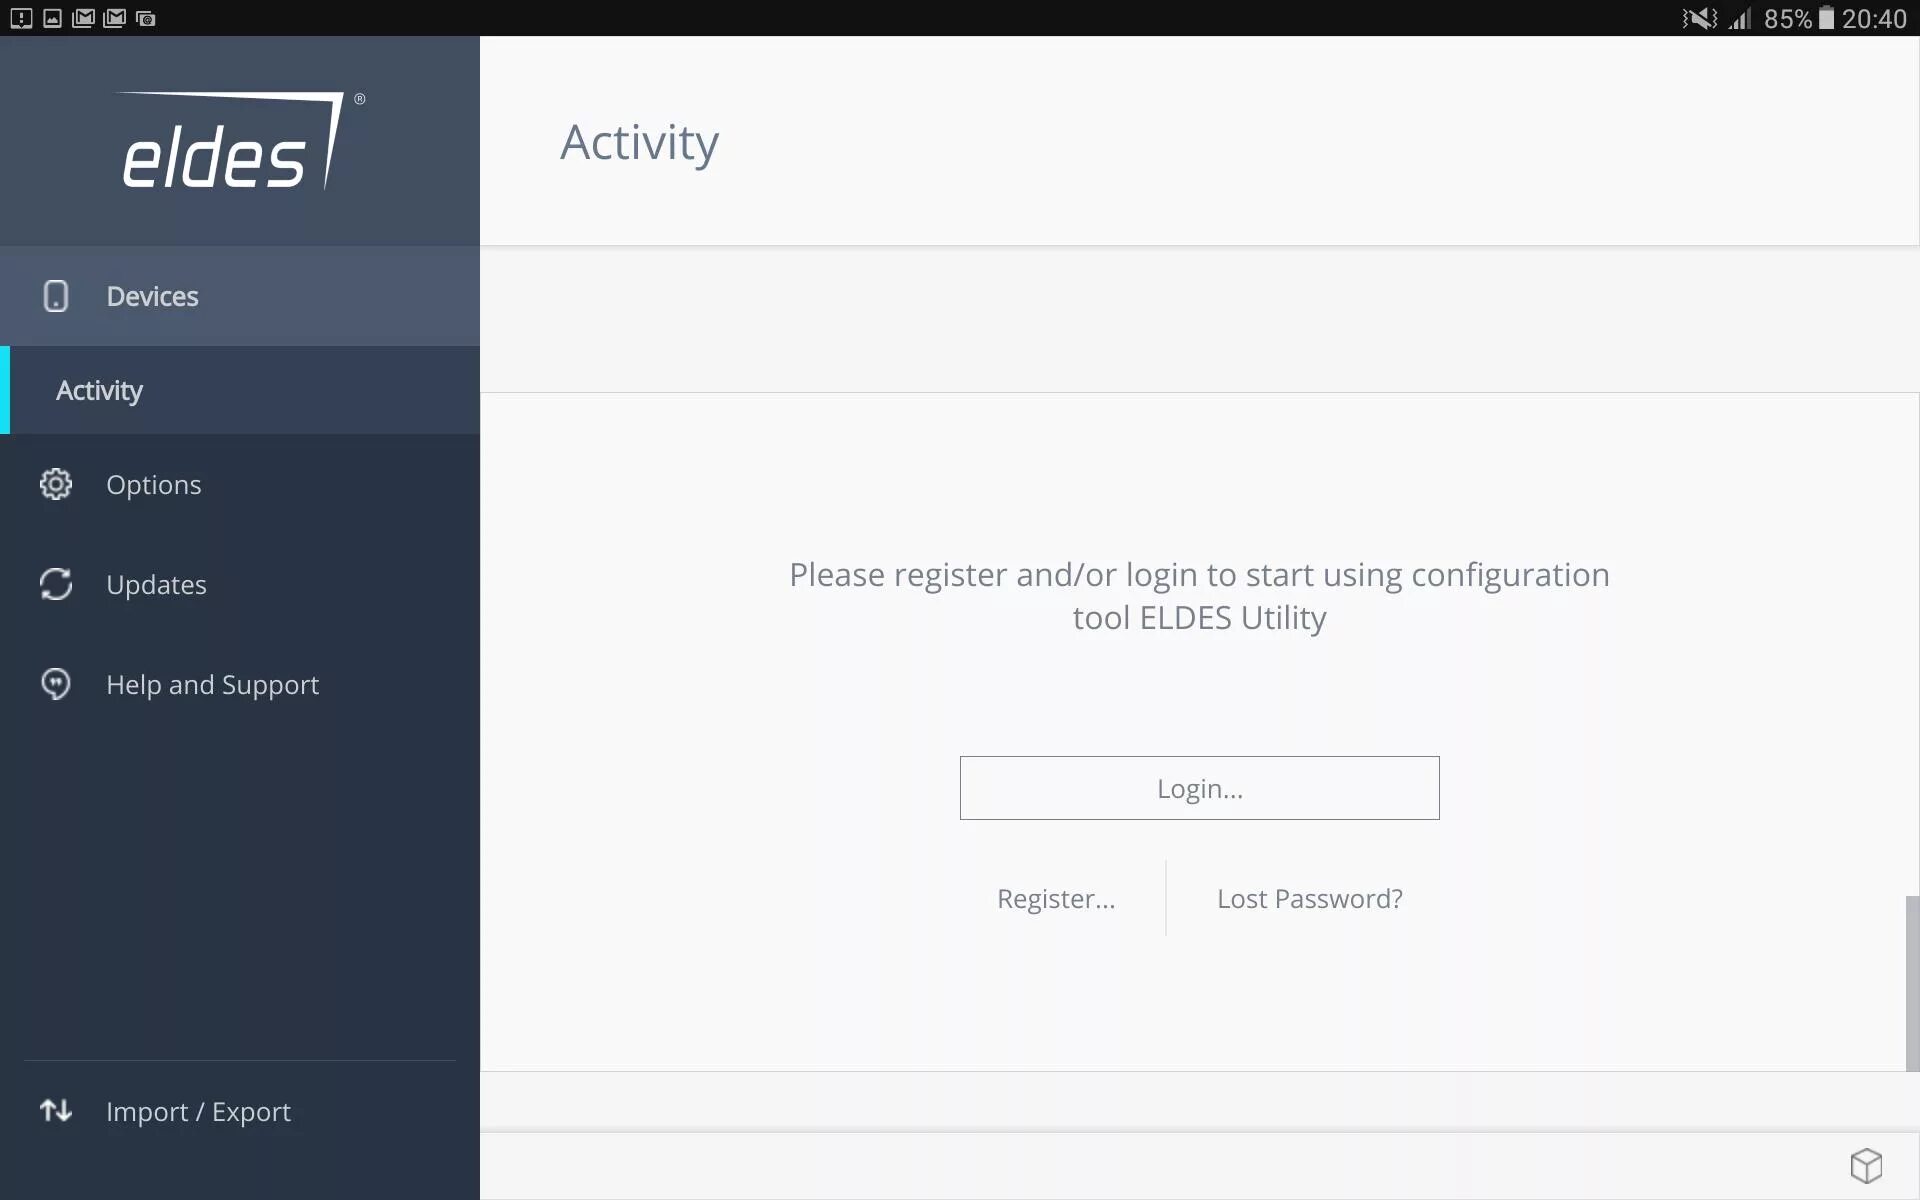Image resolution: width=1920 pixels, height=1200 pixels.
Task: Click the Updates refresh arrows icon
Action: click(x=56, y=584)
